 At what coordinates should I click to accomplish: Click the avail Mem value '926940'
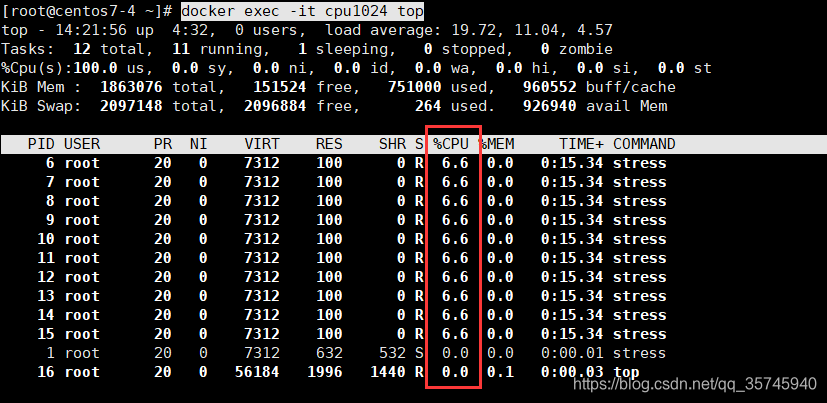[550, 106]
